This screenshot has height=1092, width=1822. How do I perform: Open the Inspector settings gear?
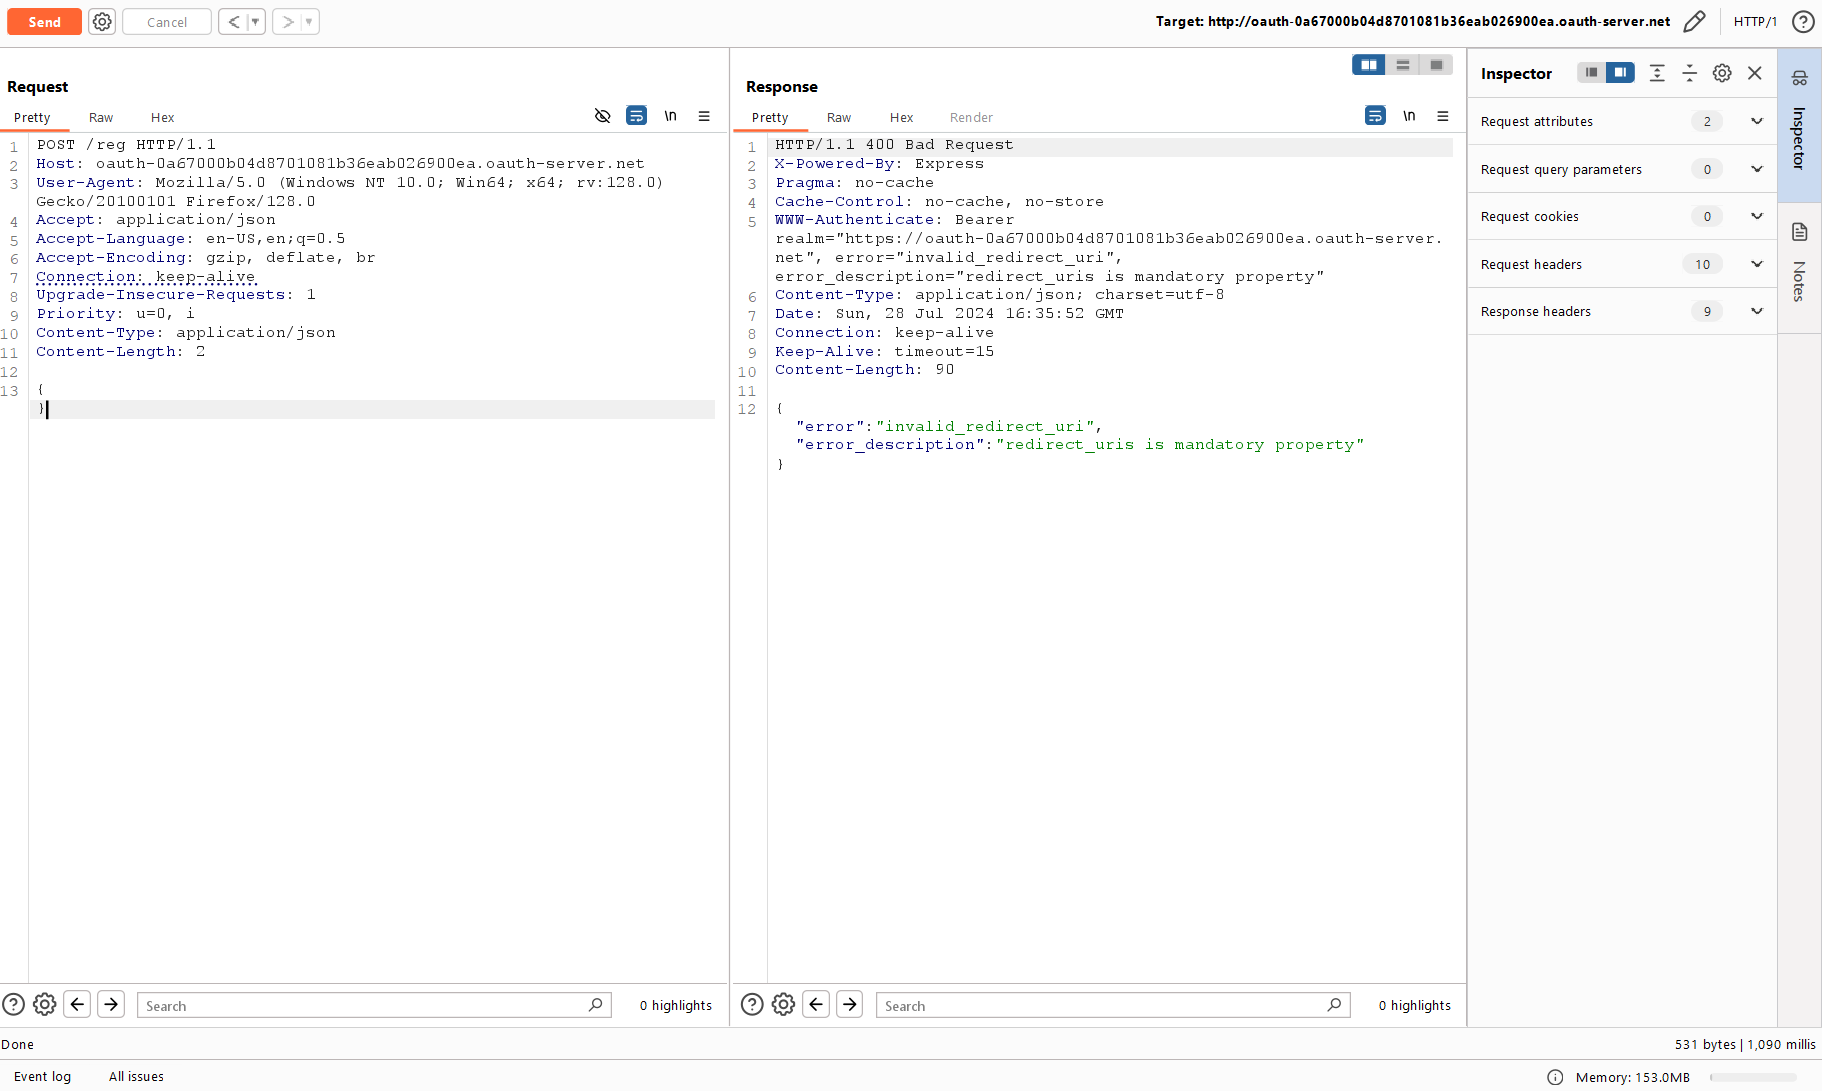pyautogui.click(x=1722, y=73)
